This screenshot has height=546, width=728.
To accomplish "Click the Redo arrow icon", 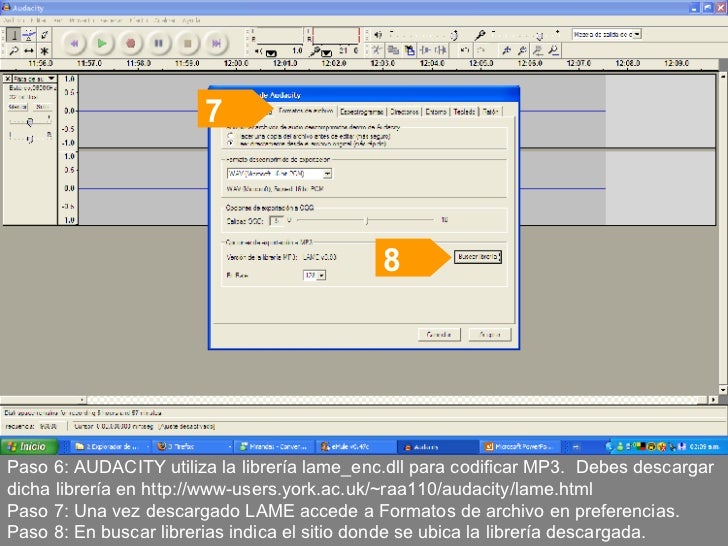I will (481, 50).
